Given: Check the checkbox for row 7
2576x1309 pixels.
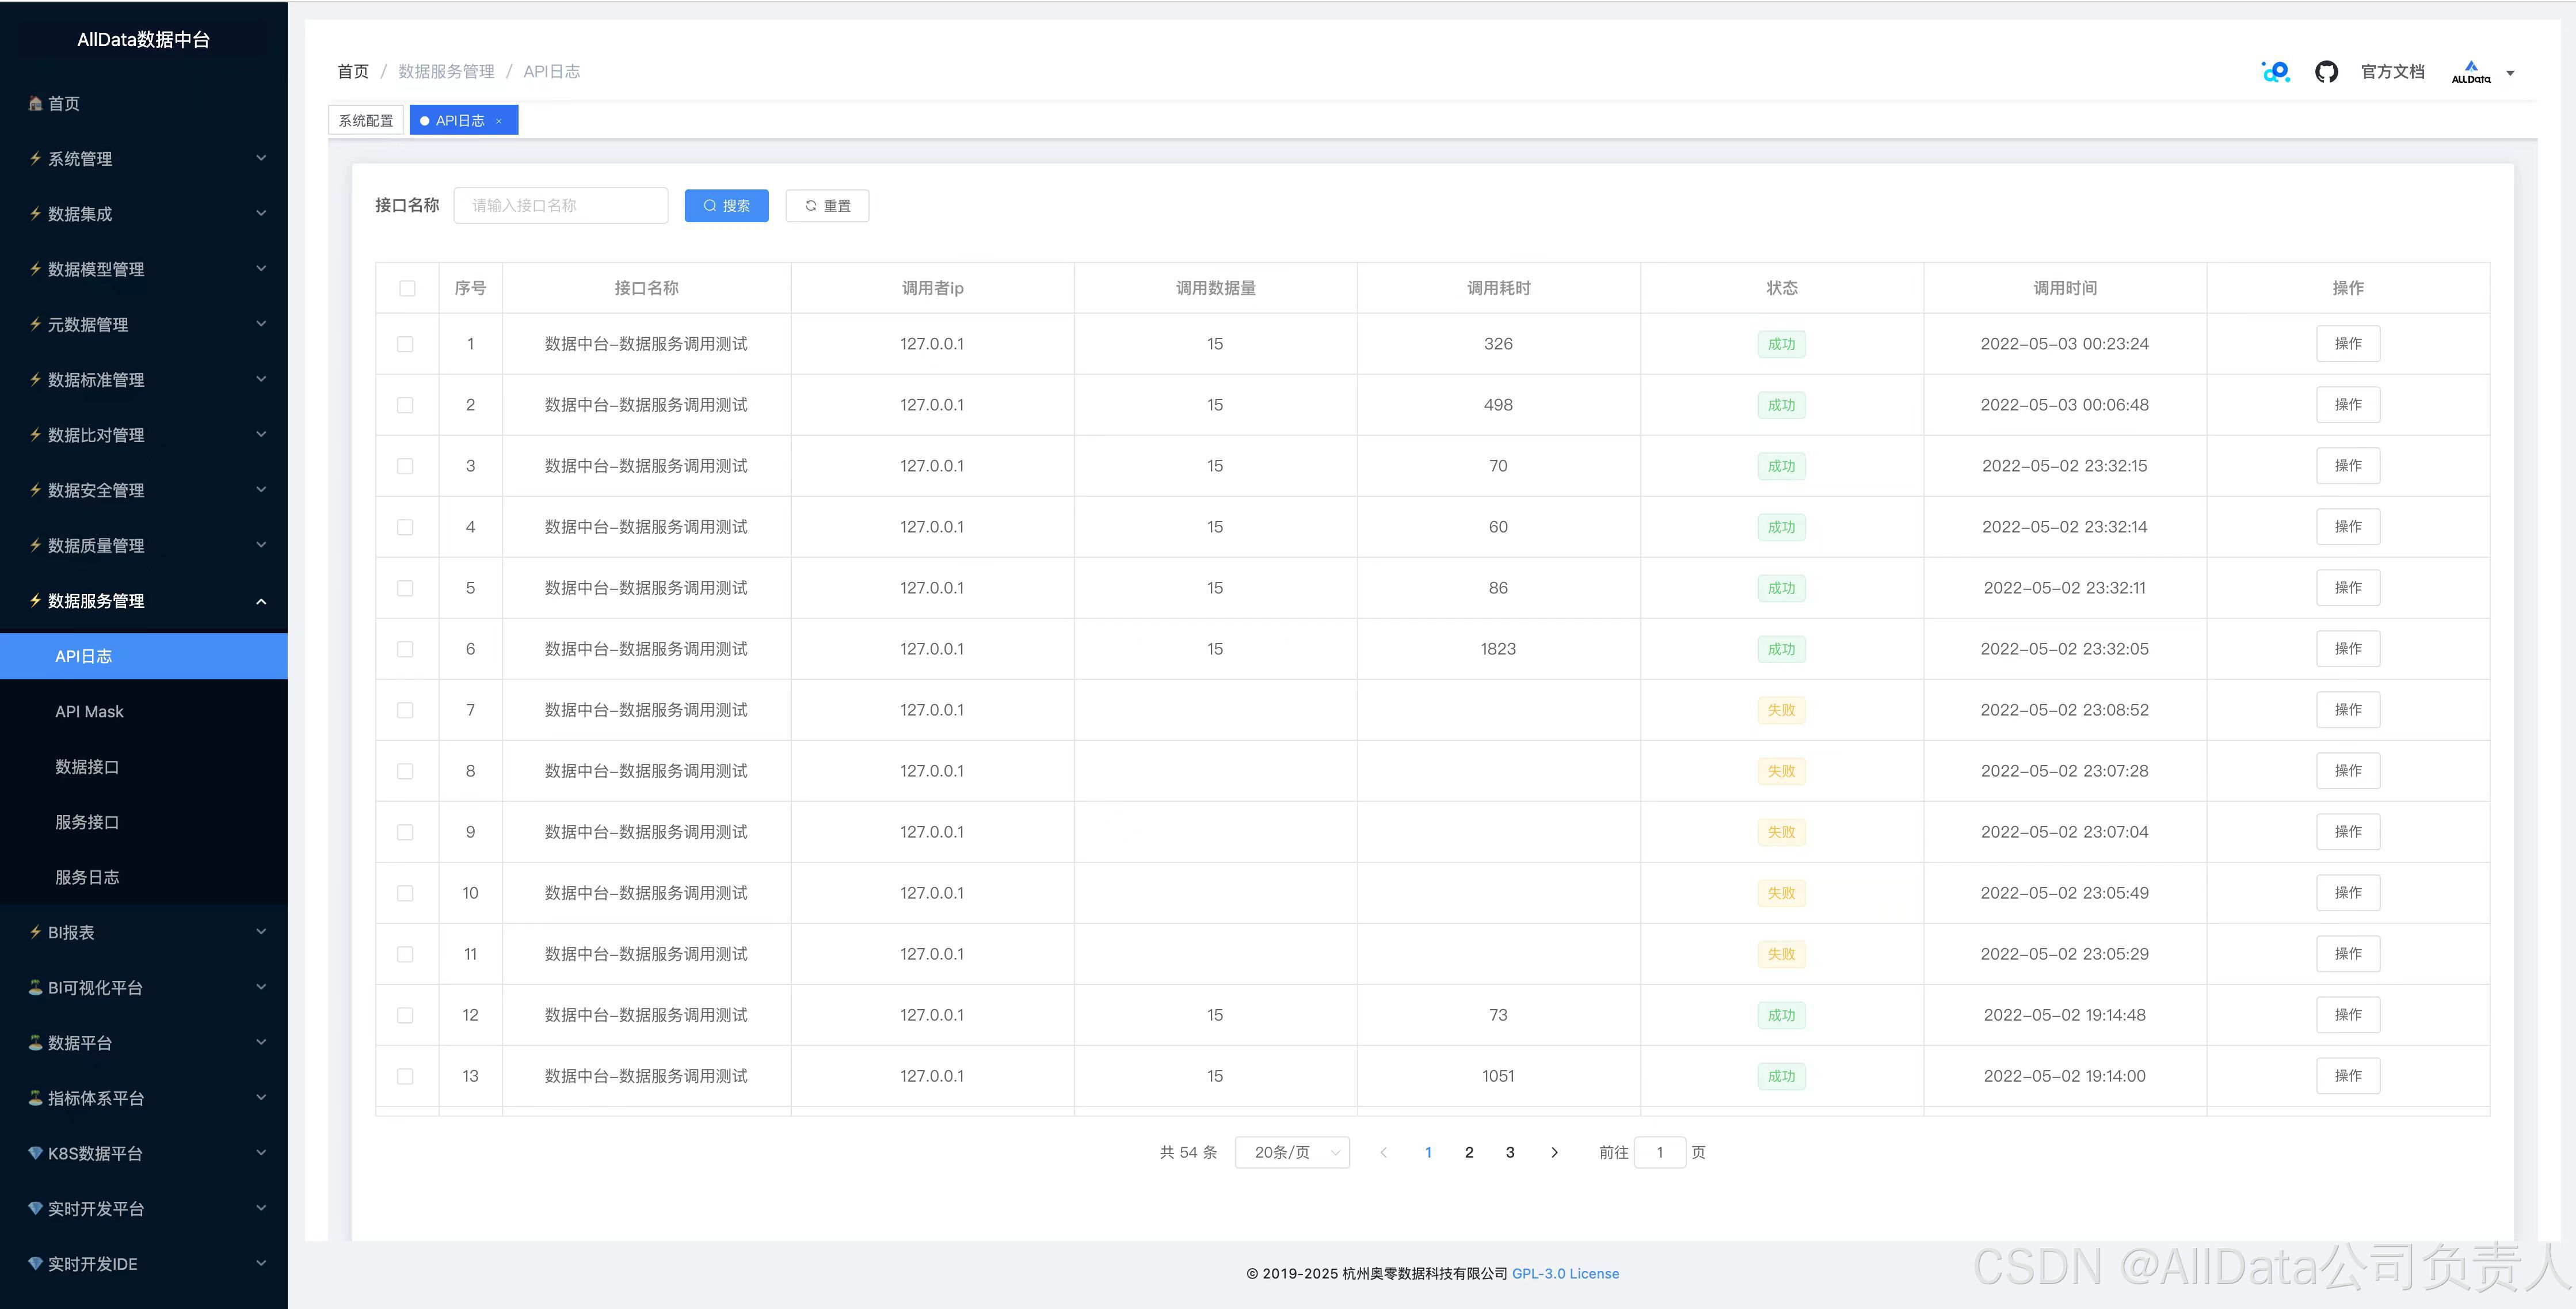Looking at the screenshot, I should click(405, 710).
